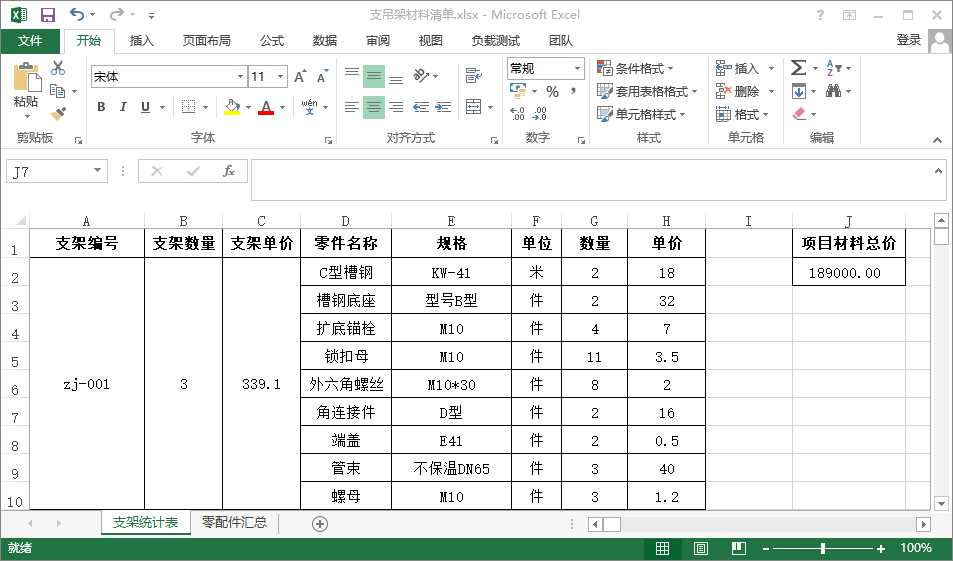Click the Undo arrow in the quick toolbar

tap(78, 15)
